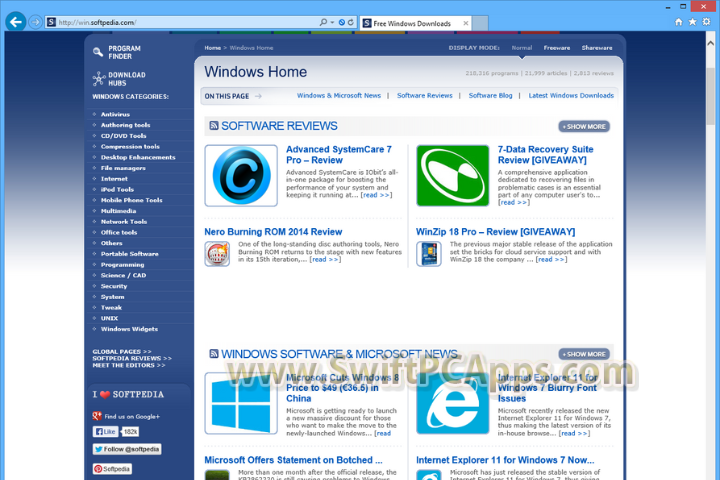
Task: Show more Windows Software & Microsoft News
Action: coord(584,354)
